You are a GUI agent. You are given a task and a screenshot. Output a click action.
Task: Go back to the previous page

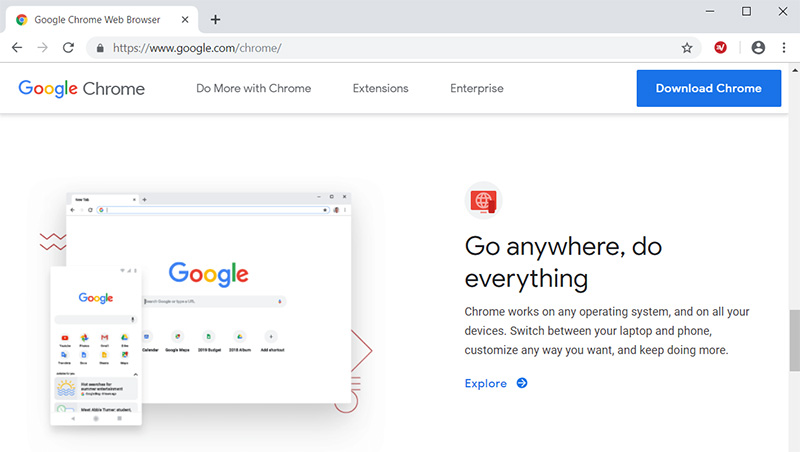[17, 48]
